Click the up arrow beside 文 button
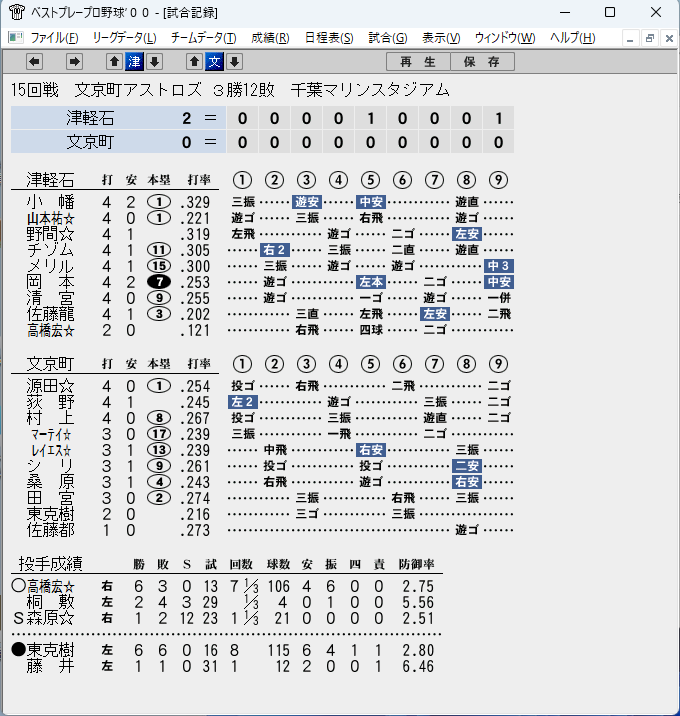The width and height of the screenshot is (680, 716). tap(194, 61)
